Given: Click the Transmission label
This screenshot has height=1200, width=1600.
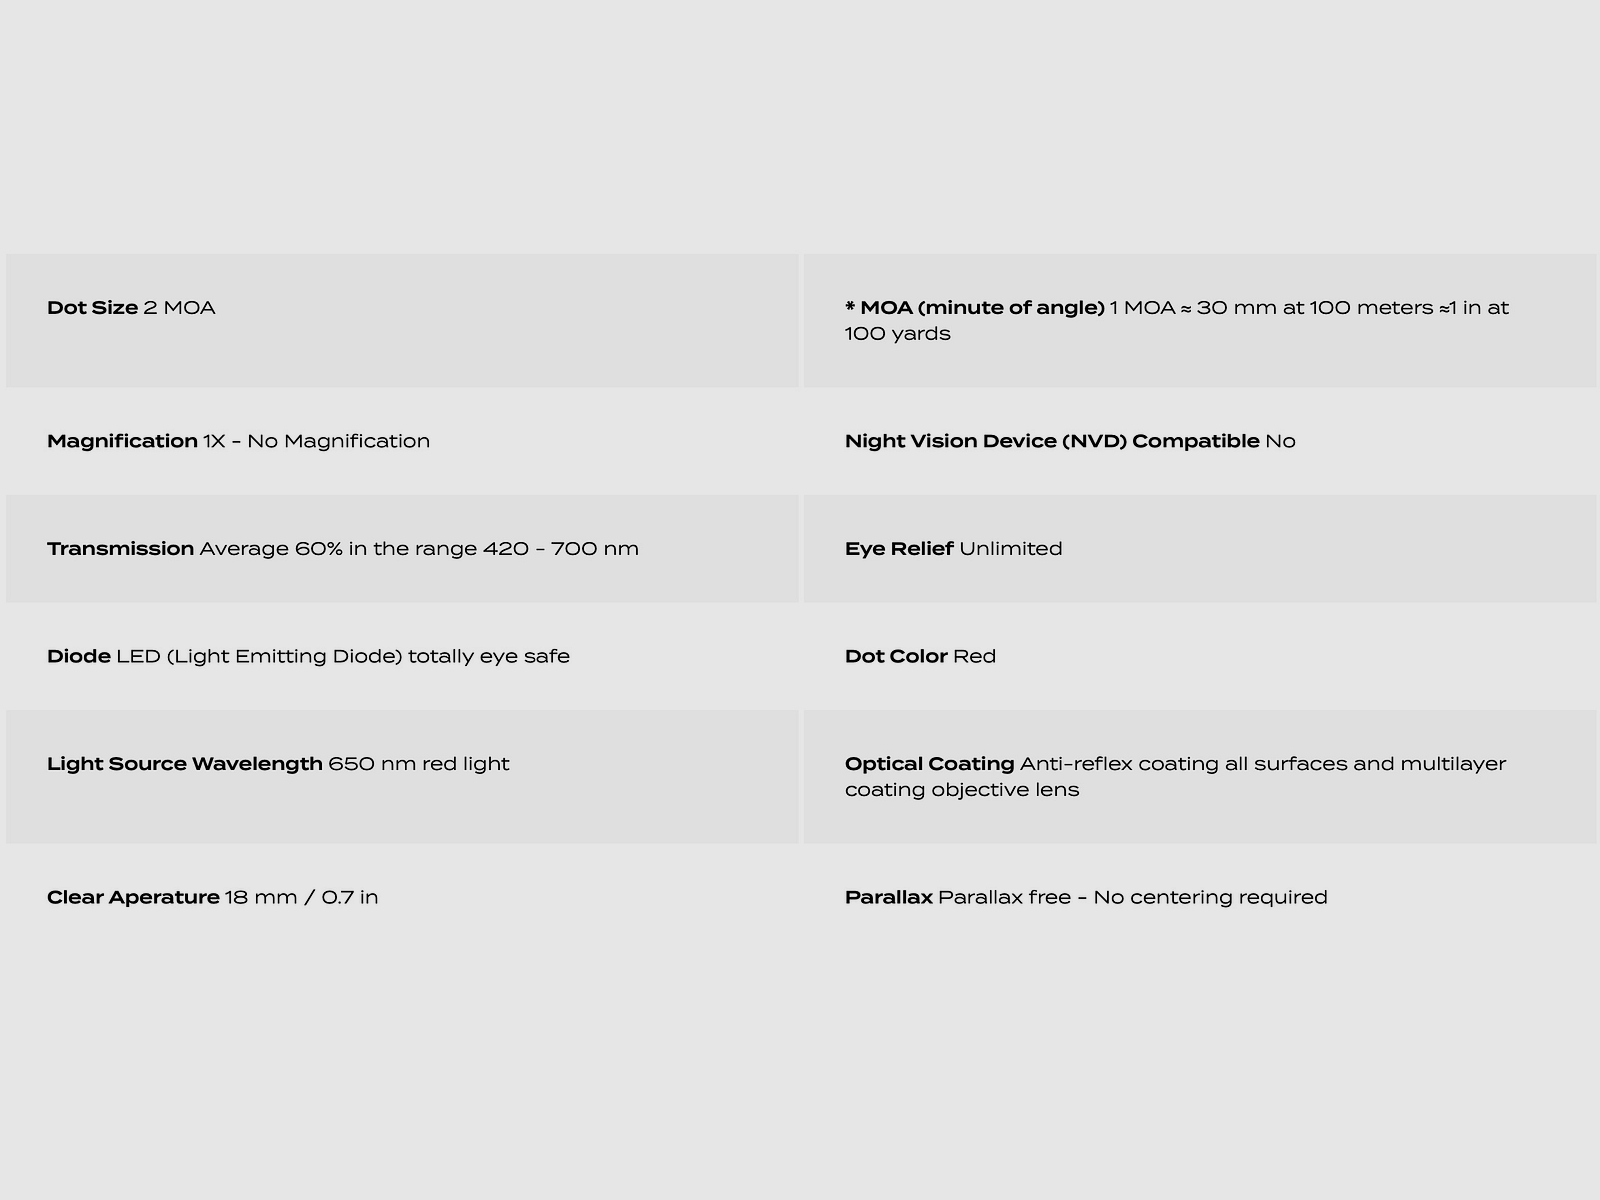Looking at the screenshot, I should tap(120, 549).
